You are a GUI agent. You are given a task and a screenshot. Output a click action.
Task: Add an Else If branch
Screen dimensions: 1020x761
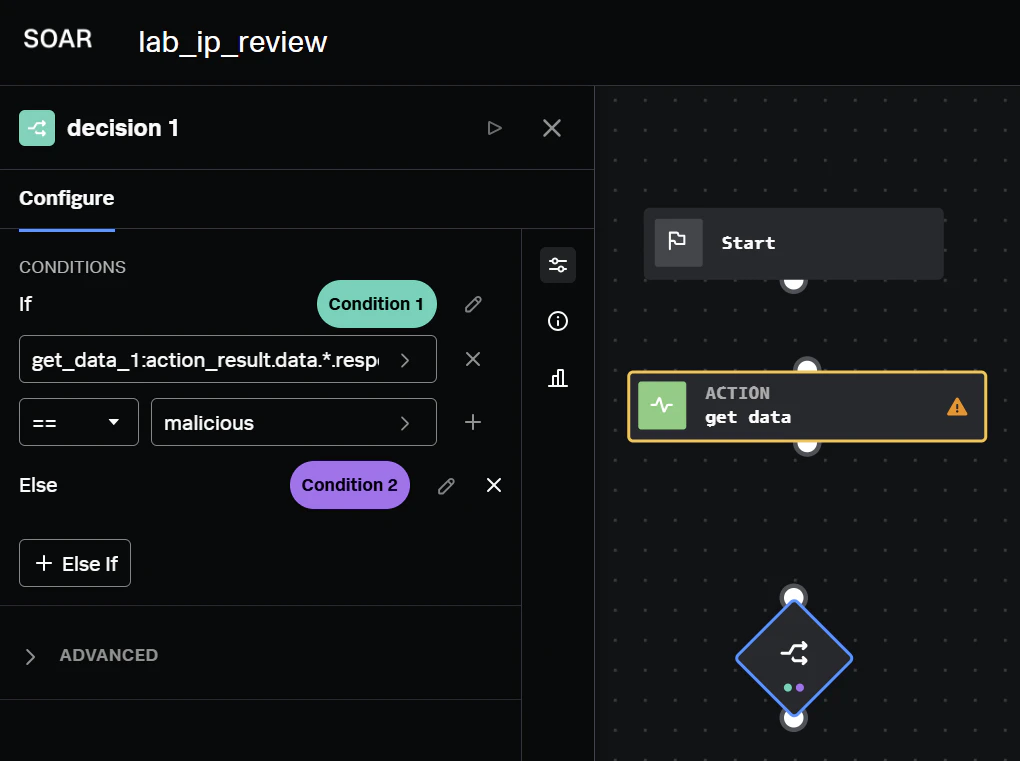tap(75, 563)
